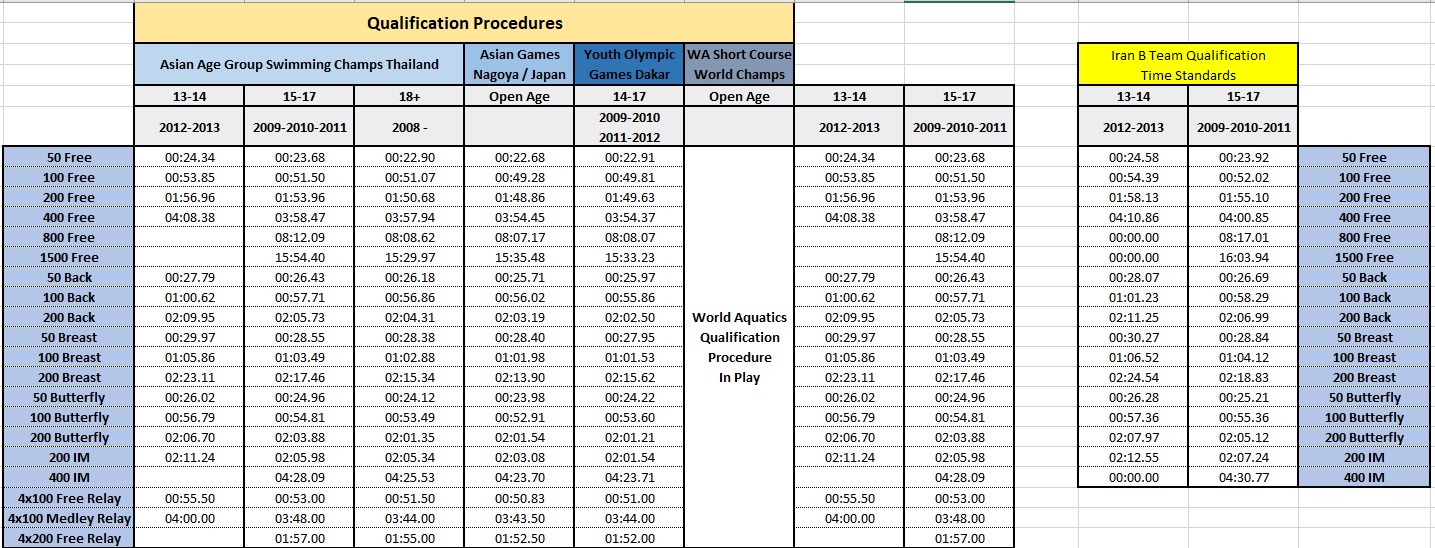Image resolution: width=1435 pixels, height=548 pixels.
Task: Click the Iran B 50 Free time 00:24.58
Action: (x=1133, y=157)
